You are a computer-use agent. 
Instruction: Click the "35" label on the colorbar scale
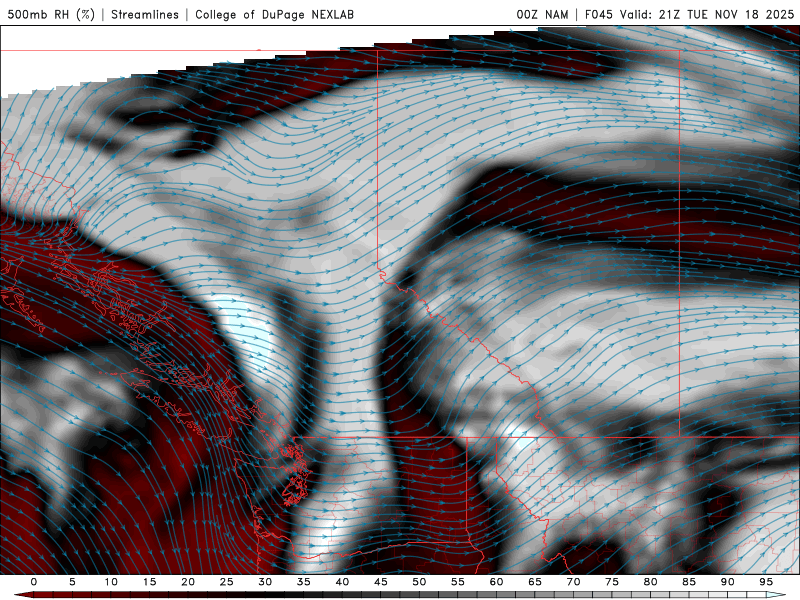[304, 582]
